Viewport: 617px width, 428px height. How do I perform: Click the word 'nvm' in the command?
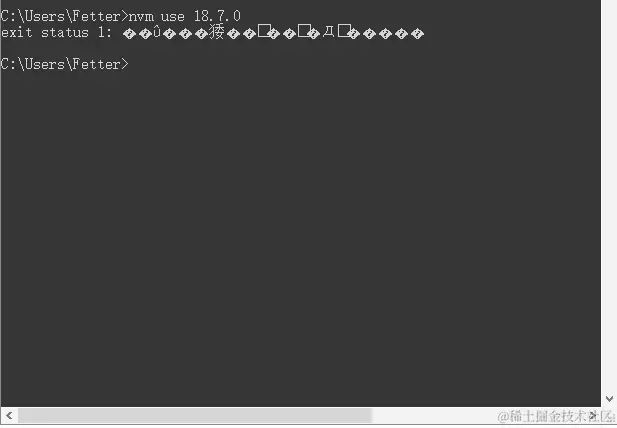coord(141,17)
